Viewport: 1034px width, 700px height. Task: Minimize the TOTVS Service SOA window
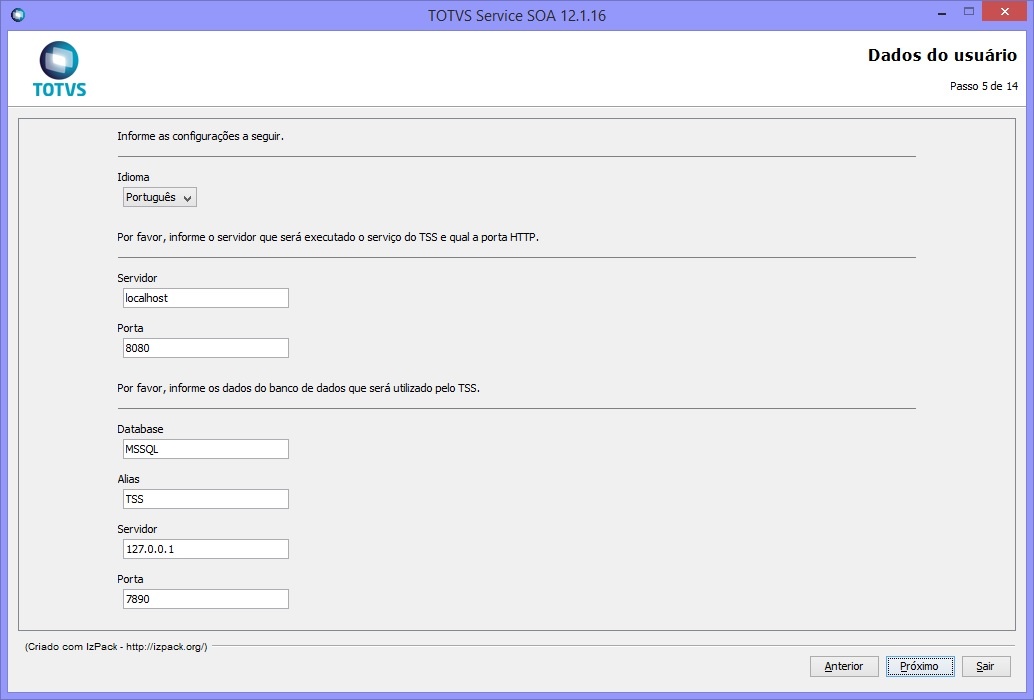[x=942, y=13]
